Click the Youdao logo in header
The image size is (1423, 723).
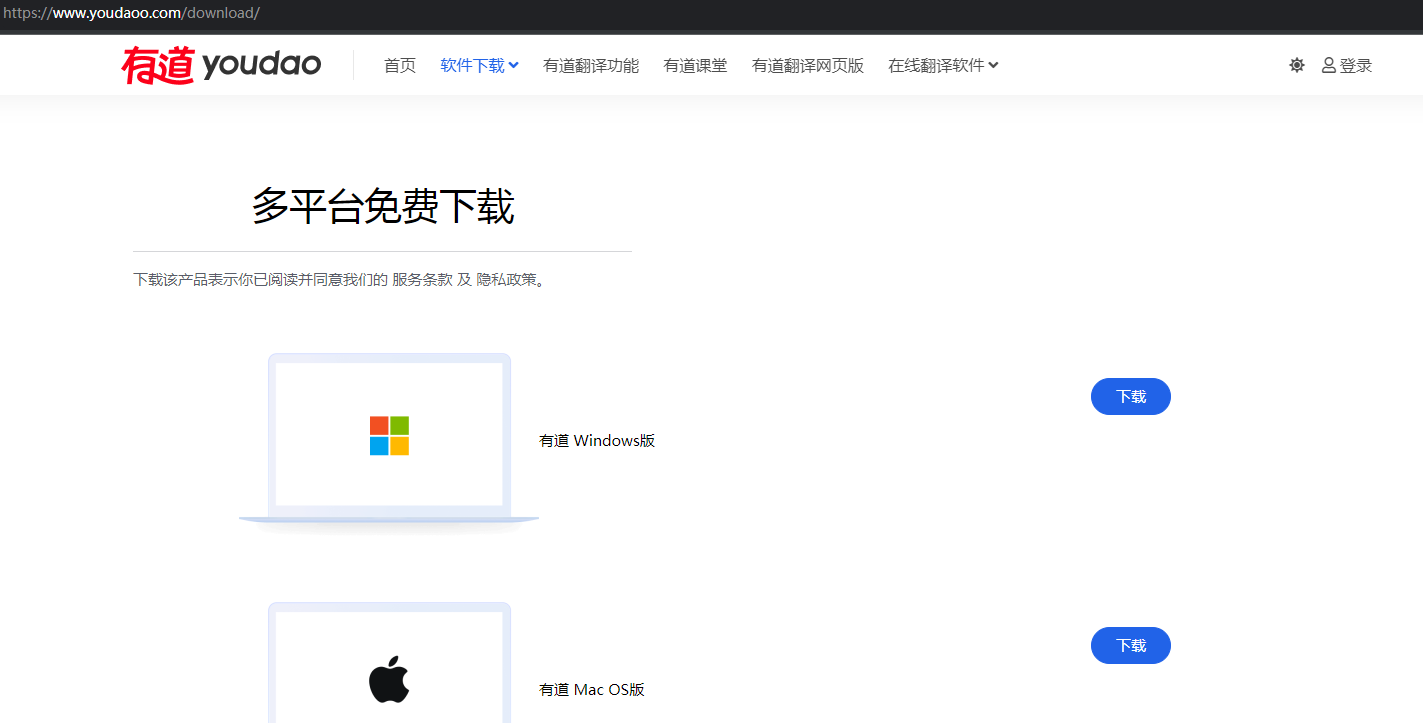click(221, 65)
